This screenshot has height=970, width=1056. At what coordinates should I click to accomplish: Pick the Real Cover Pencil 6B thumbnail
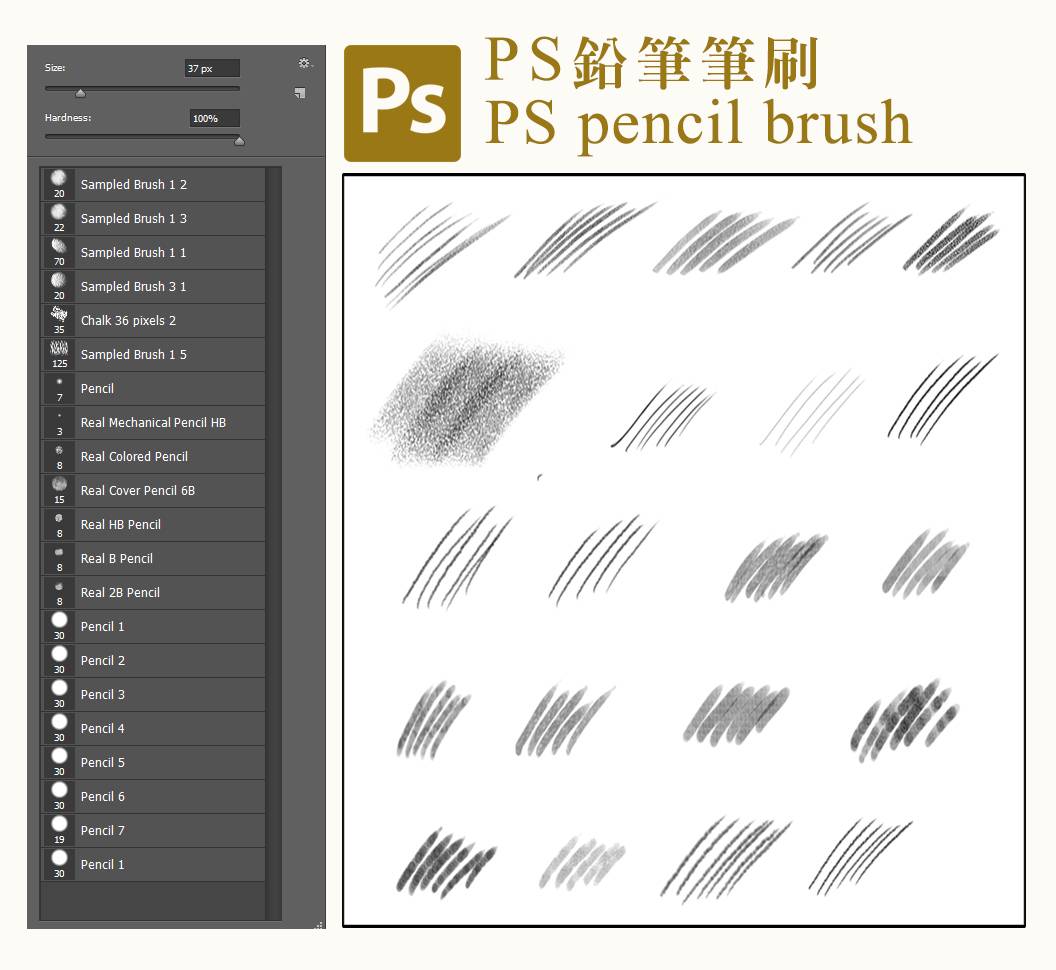click(59, 490)
